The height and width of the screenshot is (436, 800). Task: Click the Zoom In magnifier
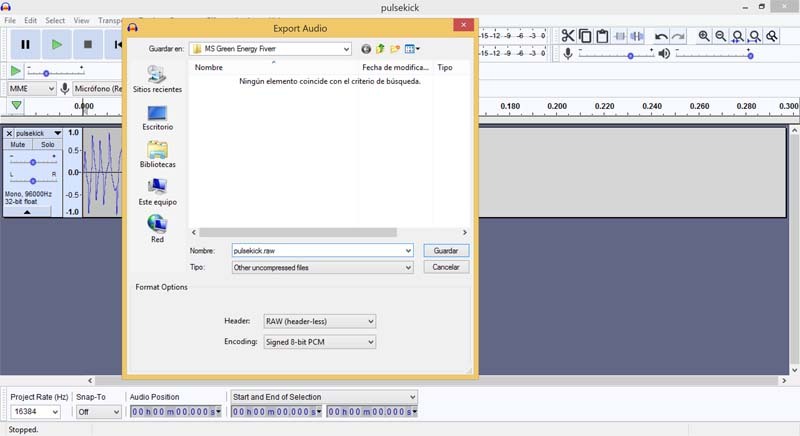coord(704,36)
